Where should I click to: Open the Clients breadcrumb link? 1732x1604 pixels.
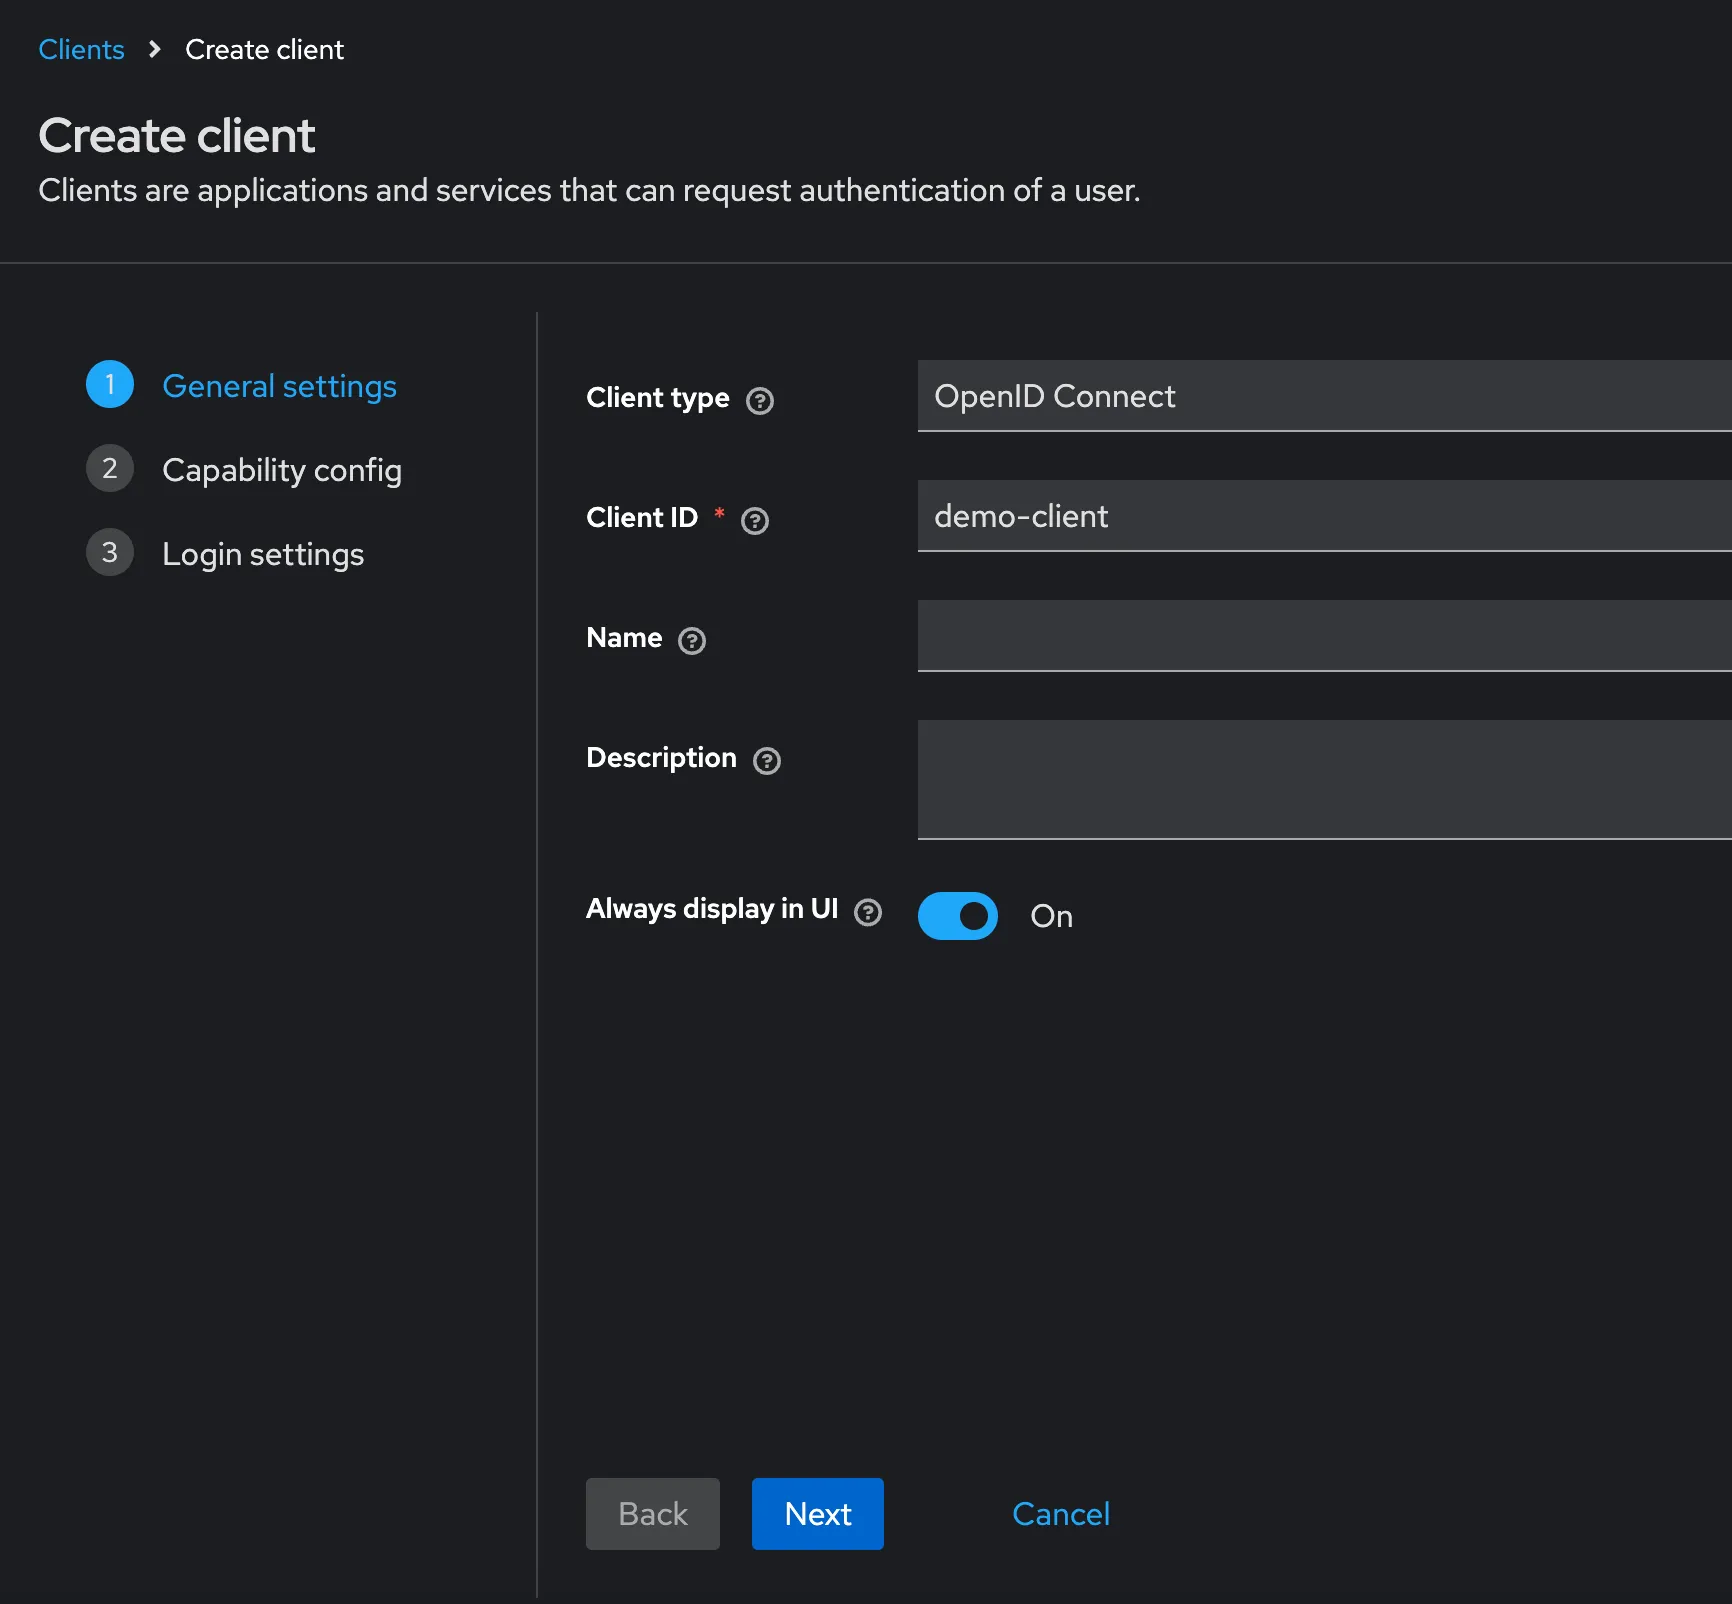(81, 48)
